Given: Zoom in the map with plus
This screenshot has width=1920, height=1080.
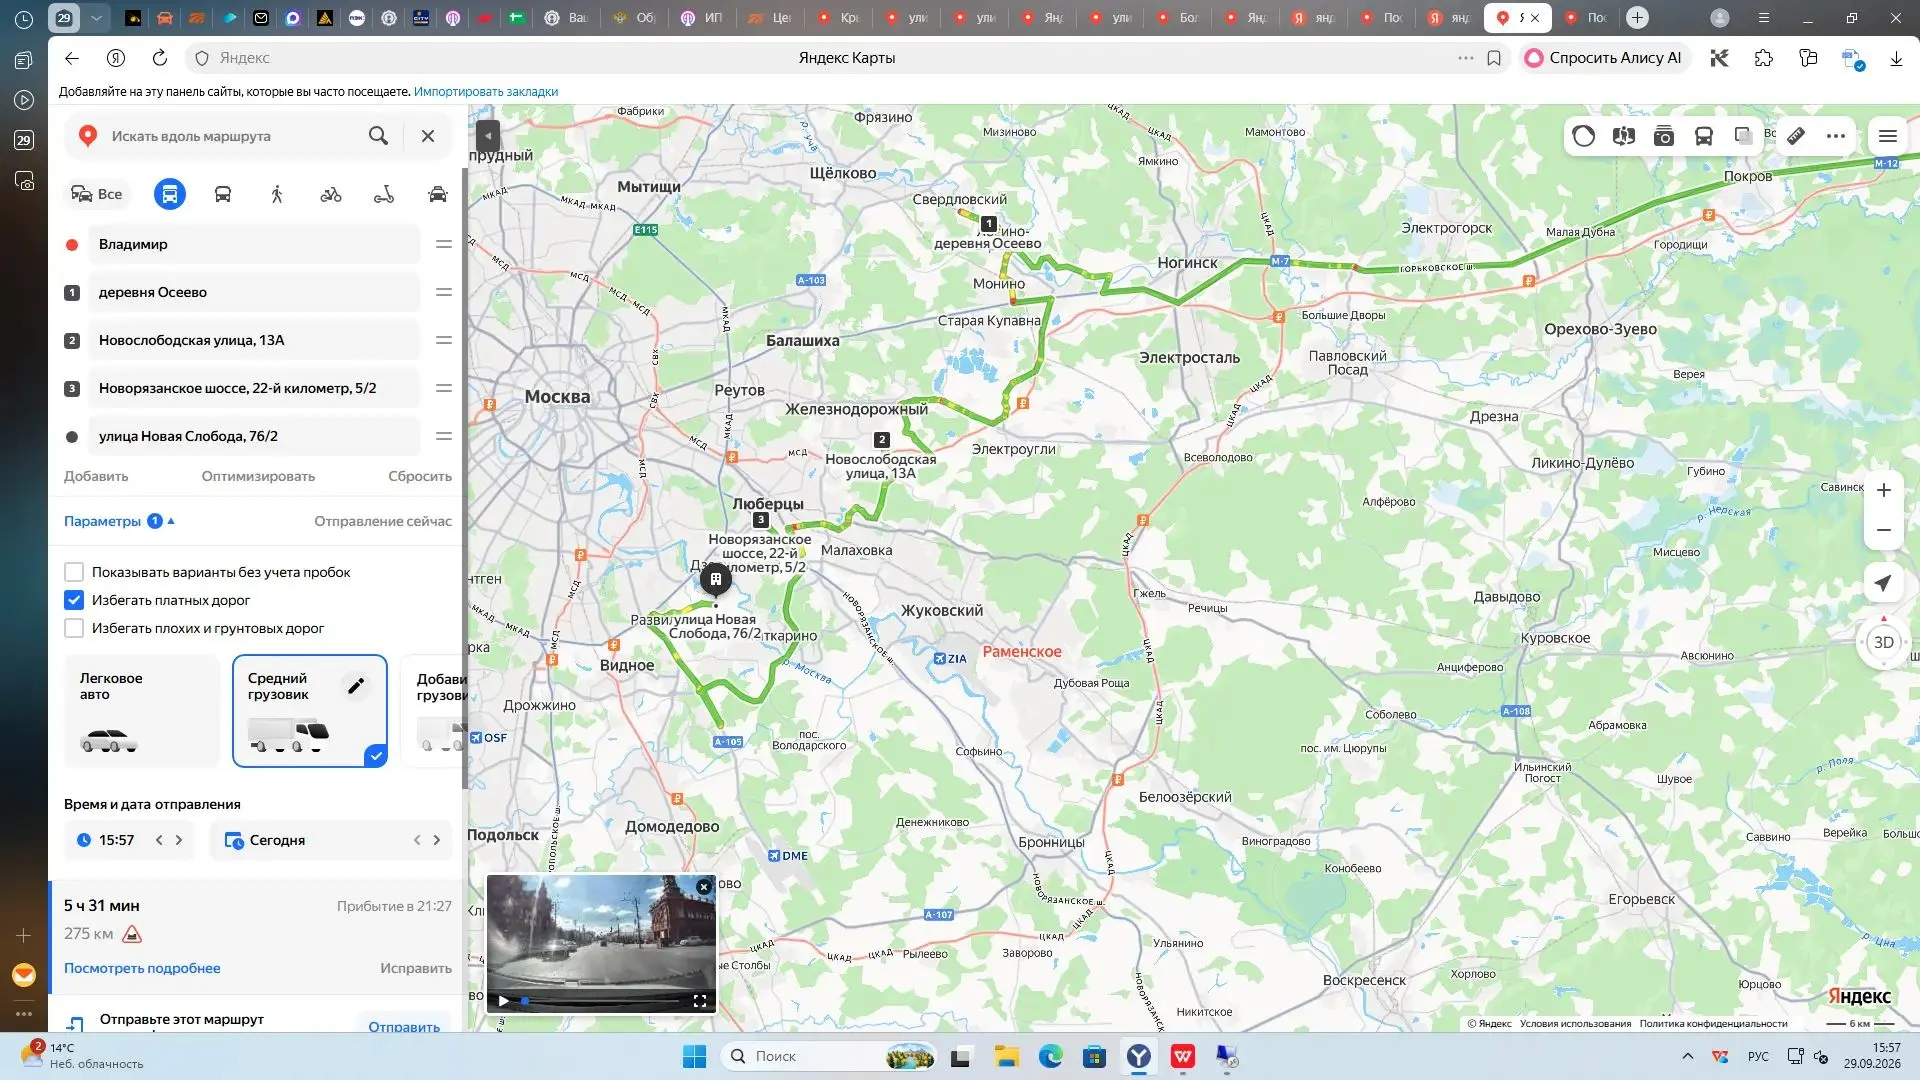Looking at the screenshot, I should tap(1884, 490).
